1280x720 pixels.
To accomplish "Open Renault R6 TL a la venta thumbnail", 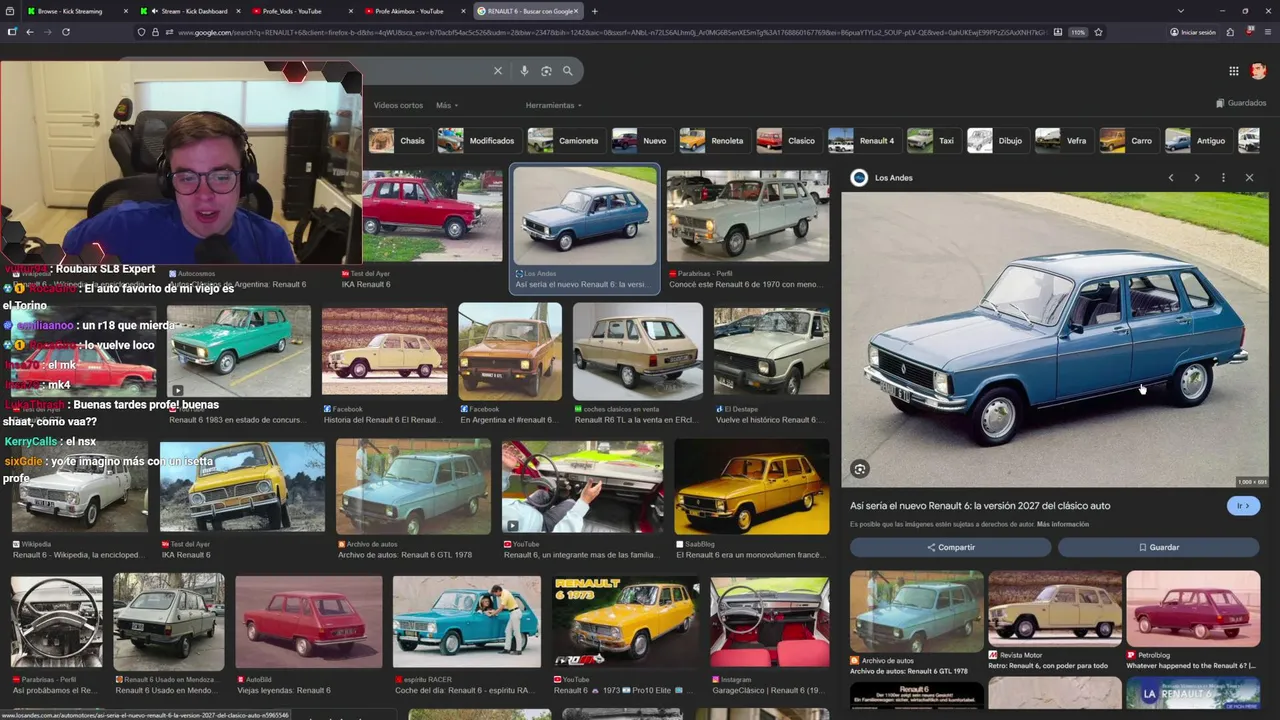I will pyautogui.click(x=638, y=351).
